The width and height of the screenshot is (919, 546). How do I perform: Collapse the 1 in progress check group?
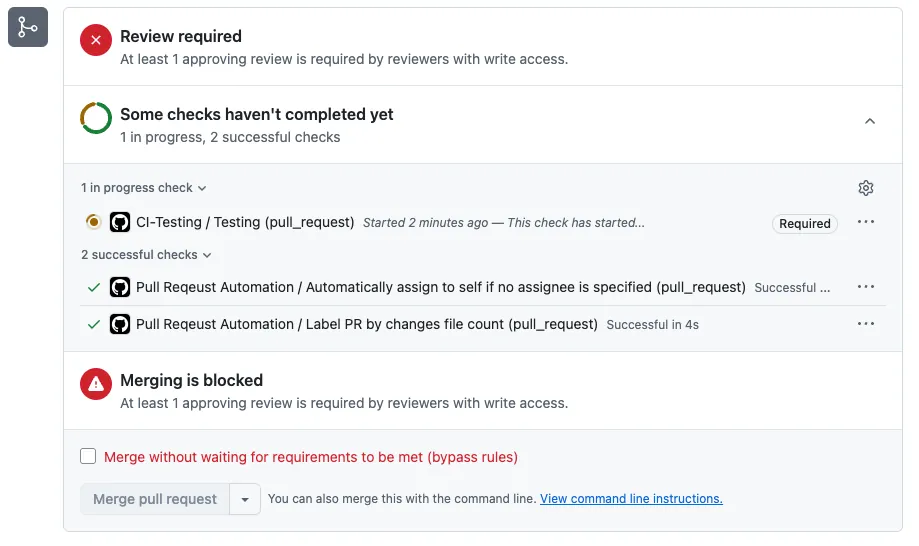(x=144, y=188)
